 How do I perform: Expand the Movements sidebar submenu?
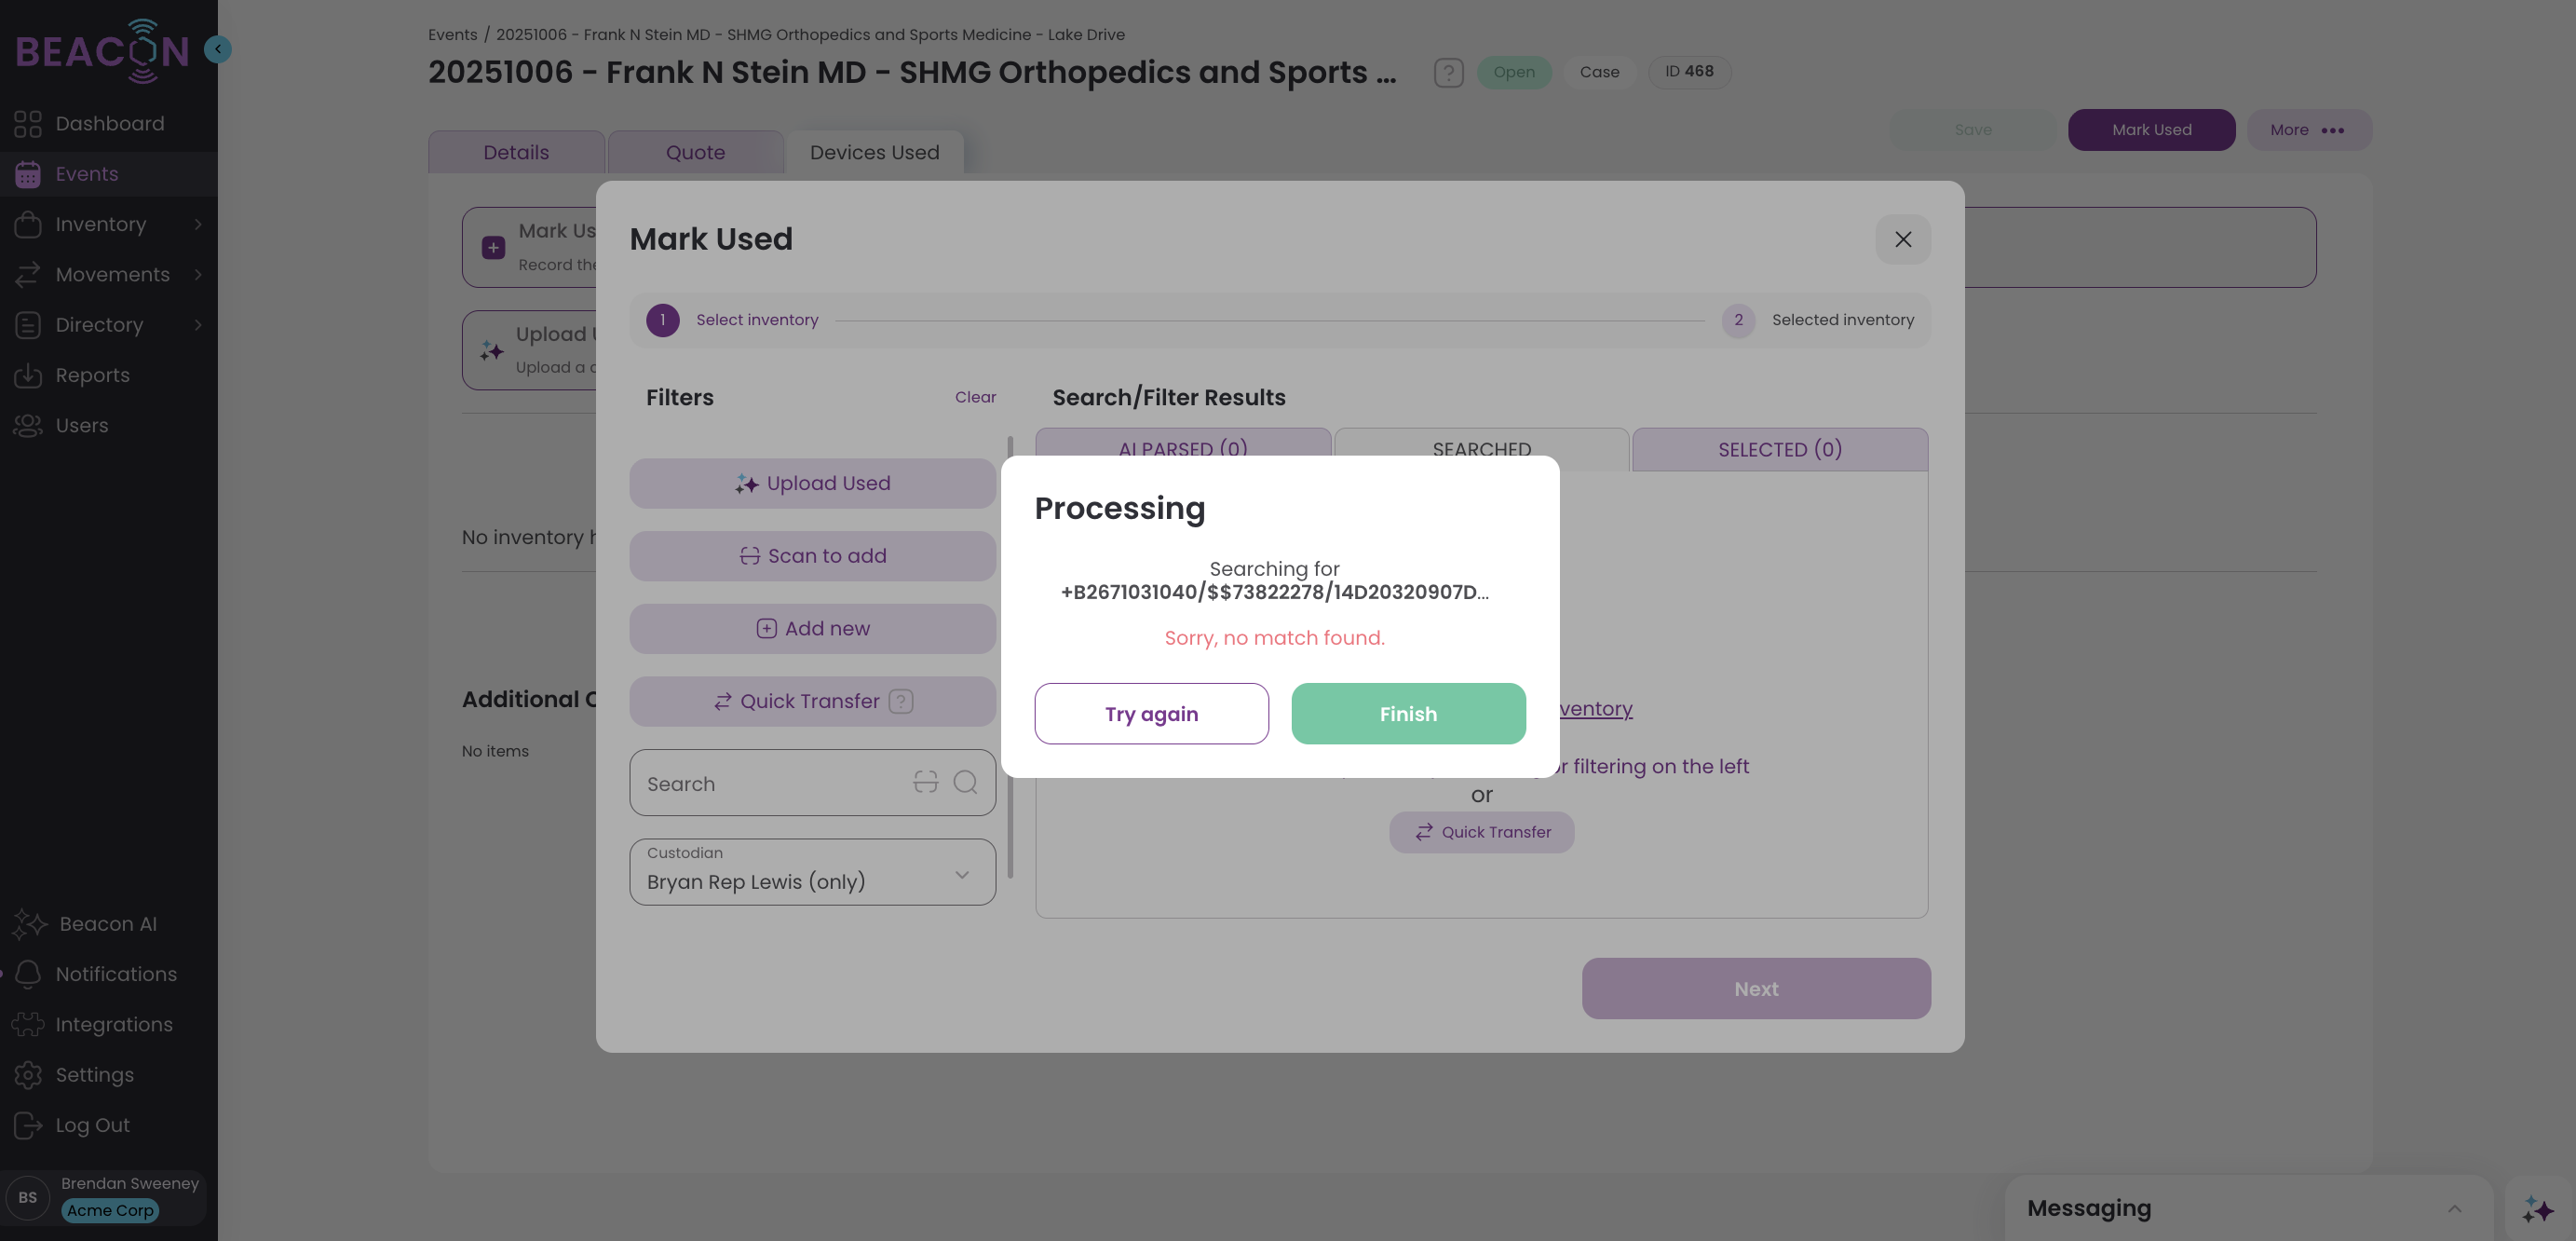point(198,274)
